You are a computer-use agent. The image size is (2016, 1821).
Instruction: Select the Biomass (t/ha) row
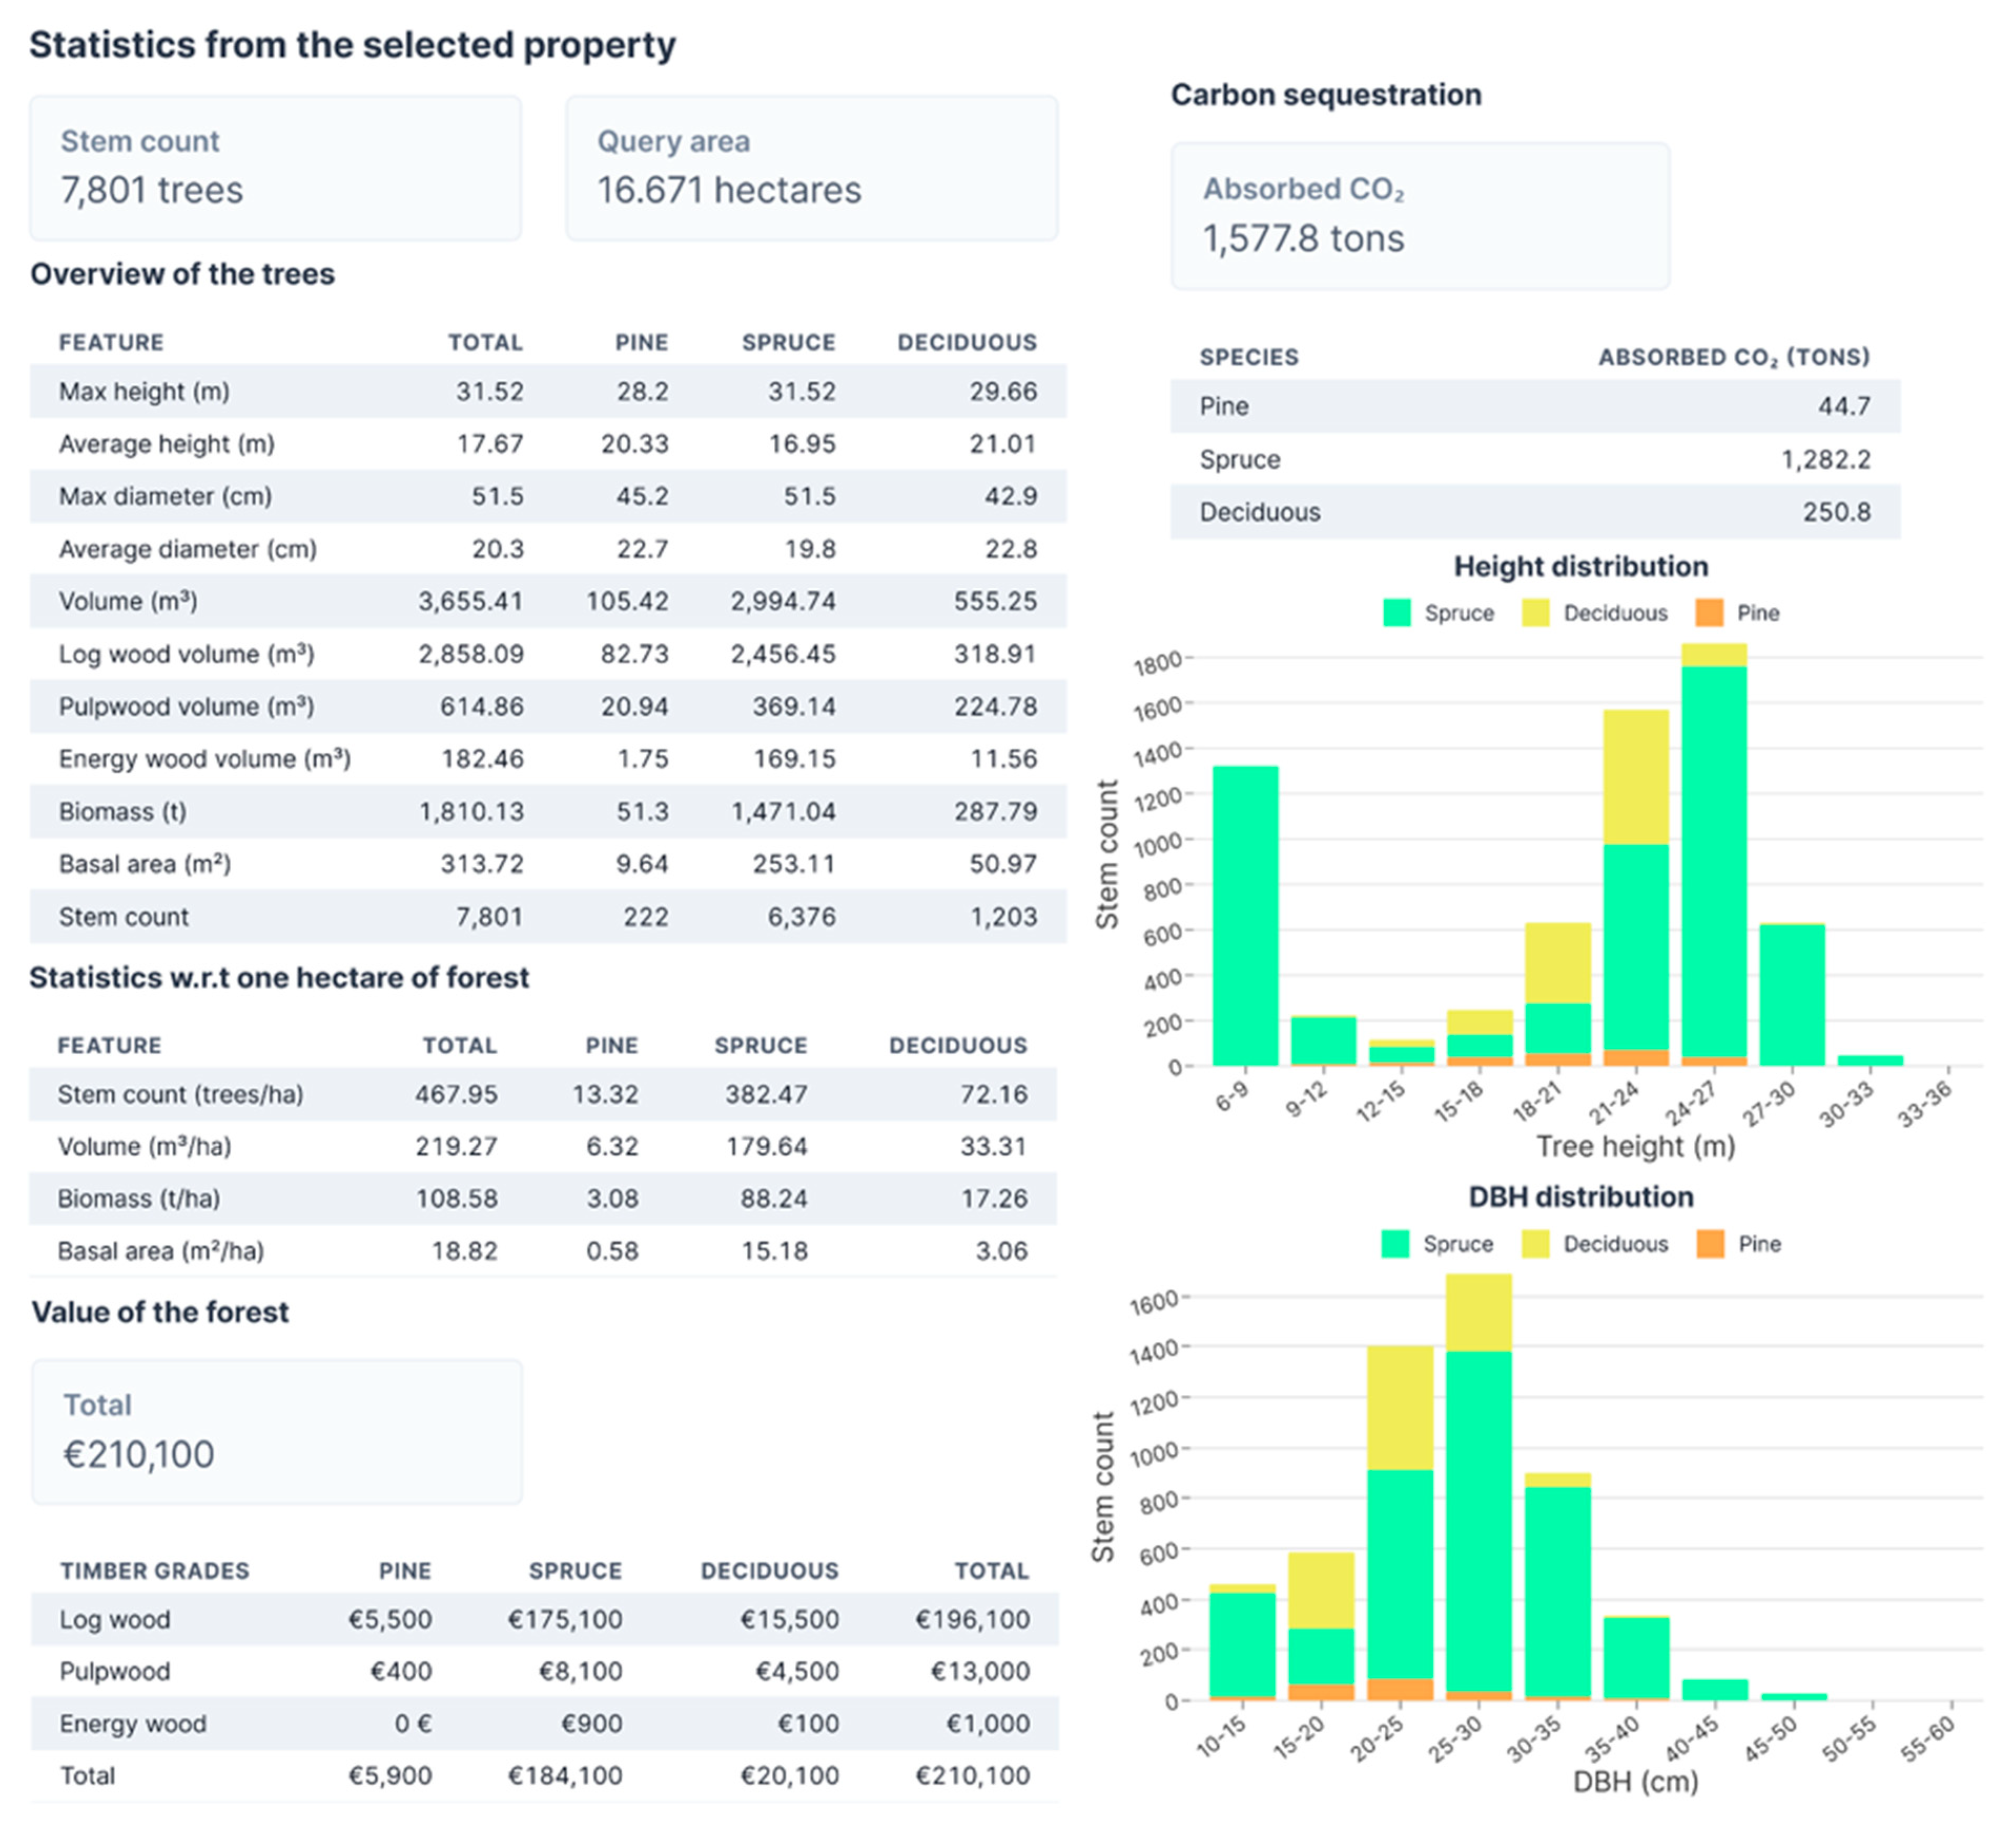coord(543,1198)
